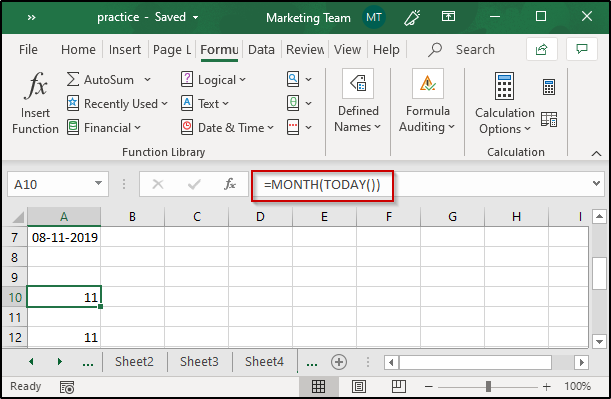Zoom out with minus button
The width and height of the screenshot is (611, 399).
(429, 387)
